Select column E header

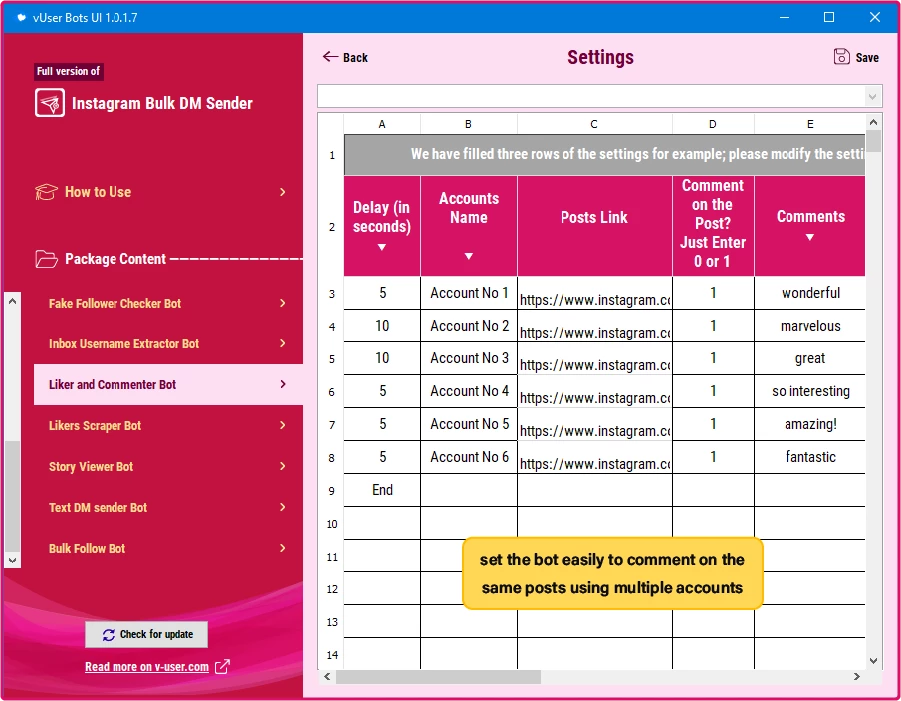click(x=810, y=124)
